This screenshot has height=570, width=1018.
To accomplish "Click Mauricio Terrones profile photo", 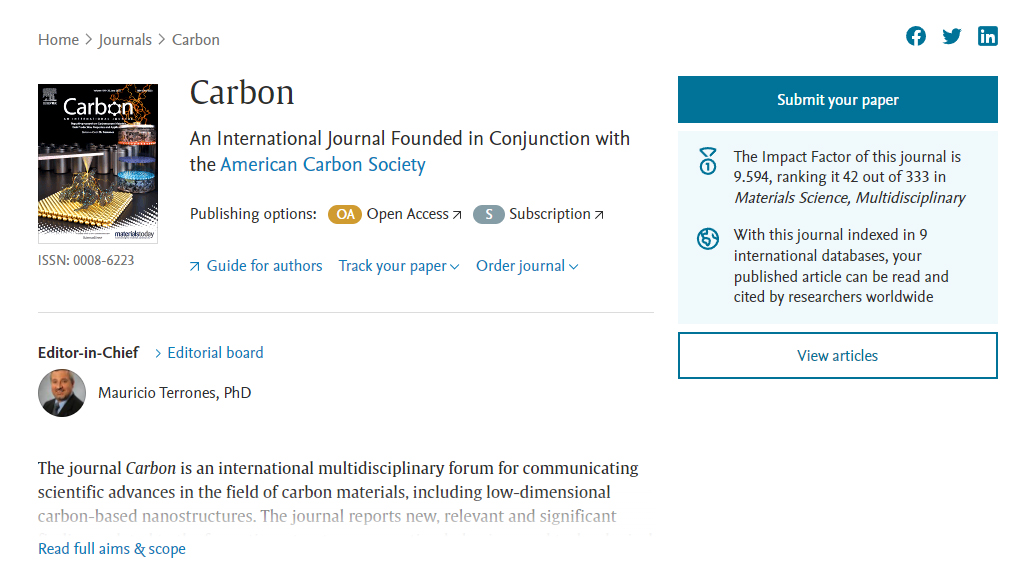I will pyautogui.click(x=62, y=393).
